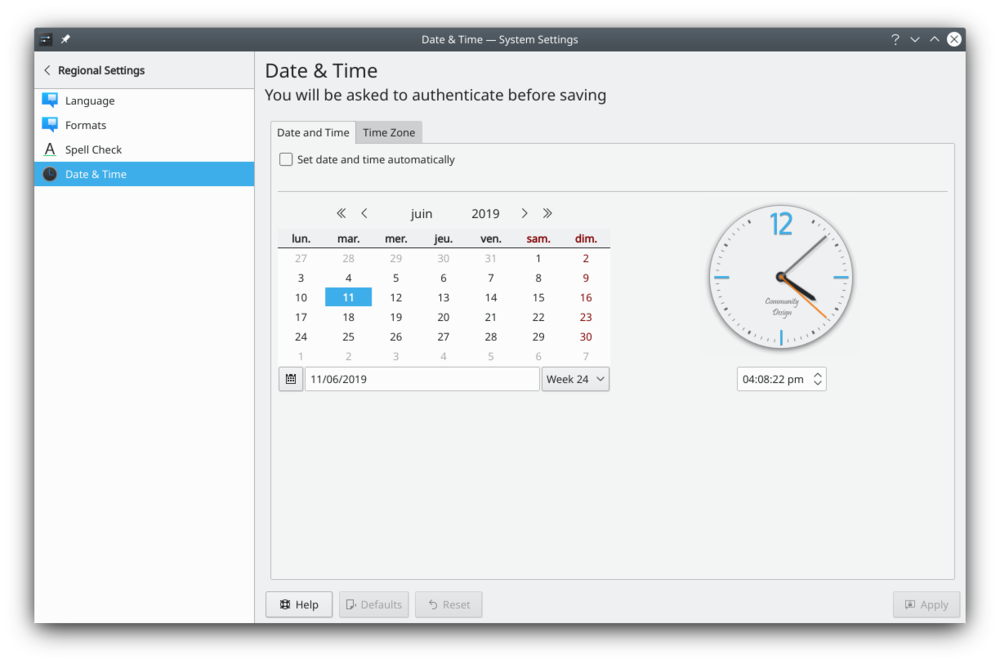Click the calendar picker icon beside date field
The width and height of the screenshot is (1000, 664).
(290, 379)
